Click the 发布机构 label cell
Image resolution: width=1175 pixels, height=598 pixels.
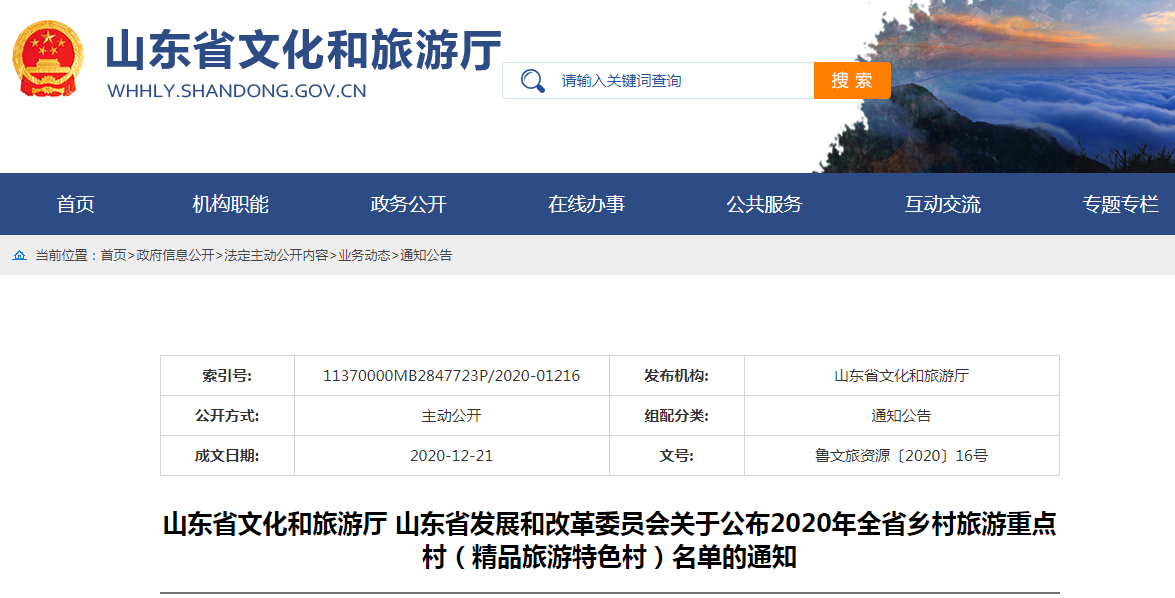pos(677,375)
